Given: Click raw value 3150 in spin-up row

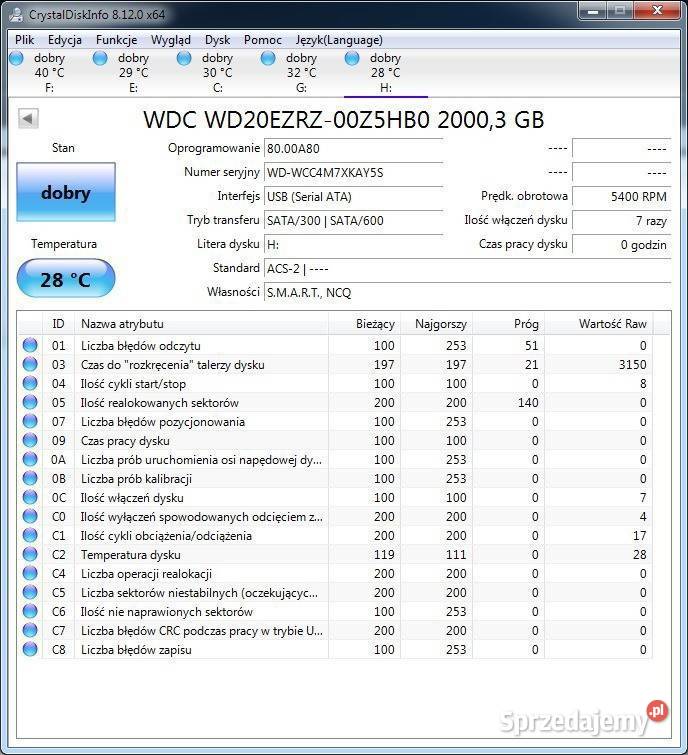Looking at the screenshot, I should click(633, 364).
